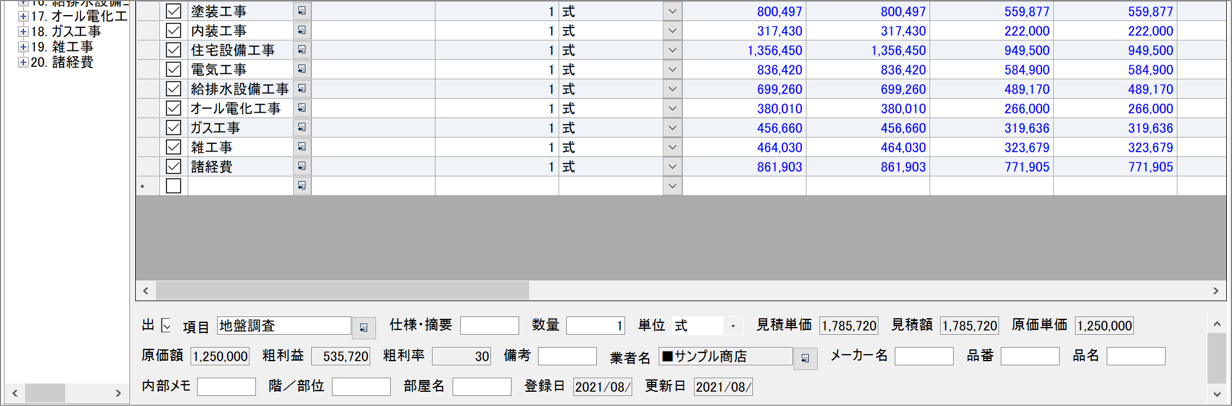Open the lookup icon in the ガス工事 row
This screenshot has width=1232, height=406.
coord(302,128)
